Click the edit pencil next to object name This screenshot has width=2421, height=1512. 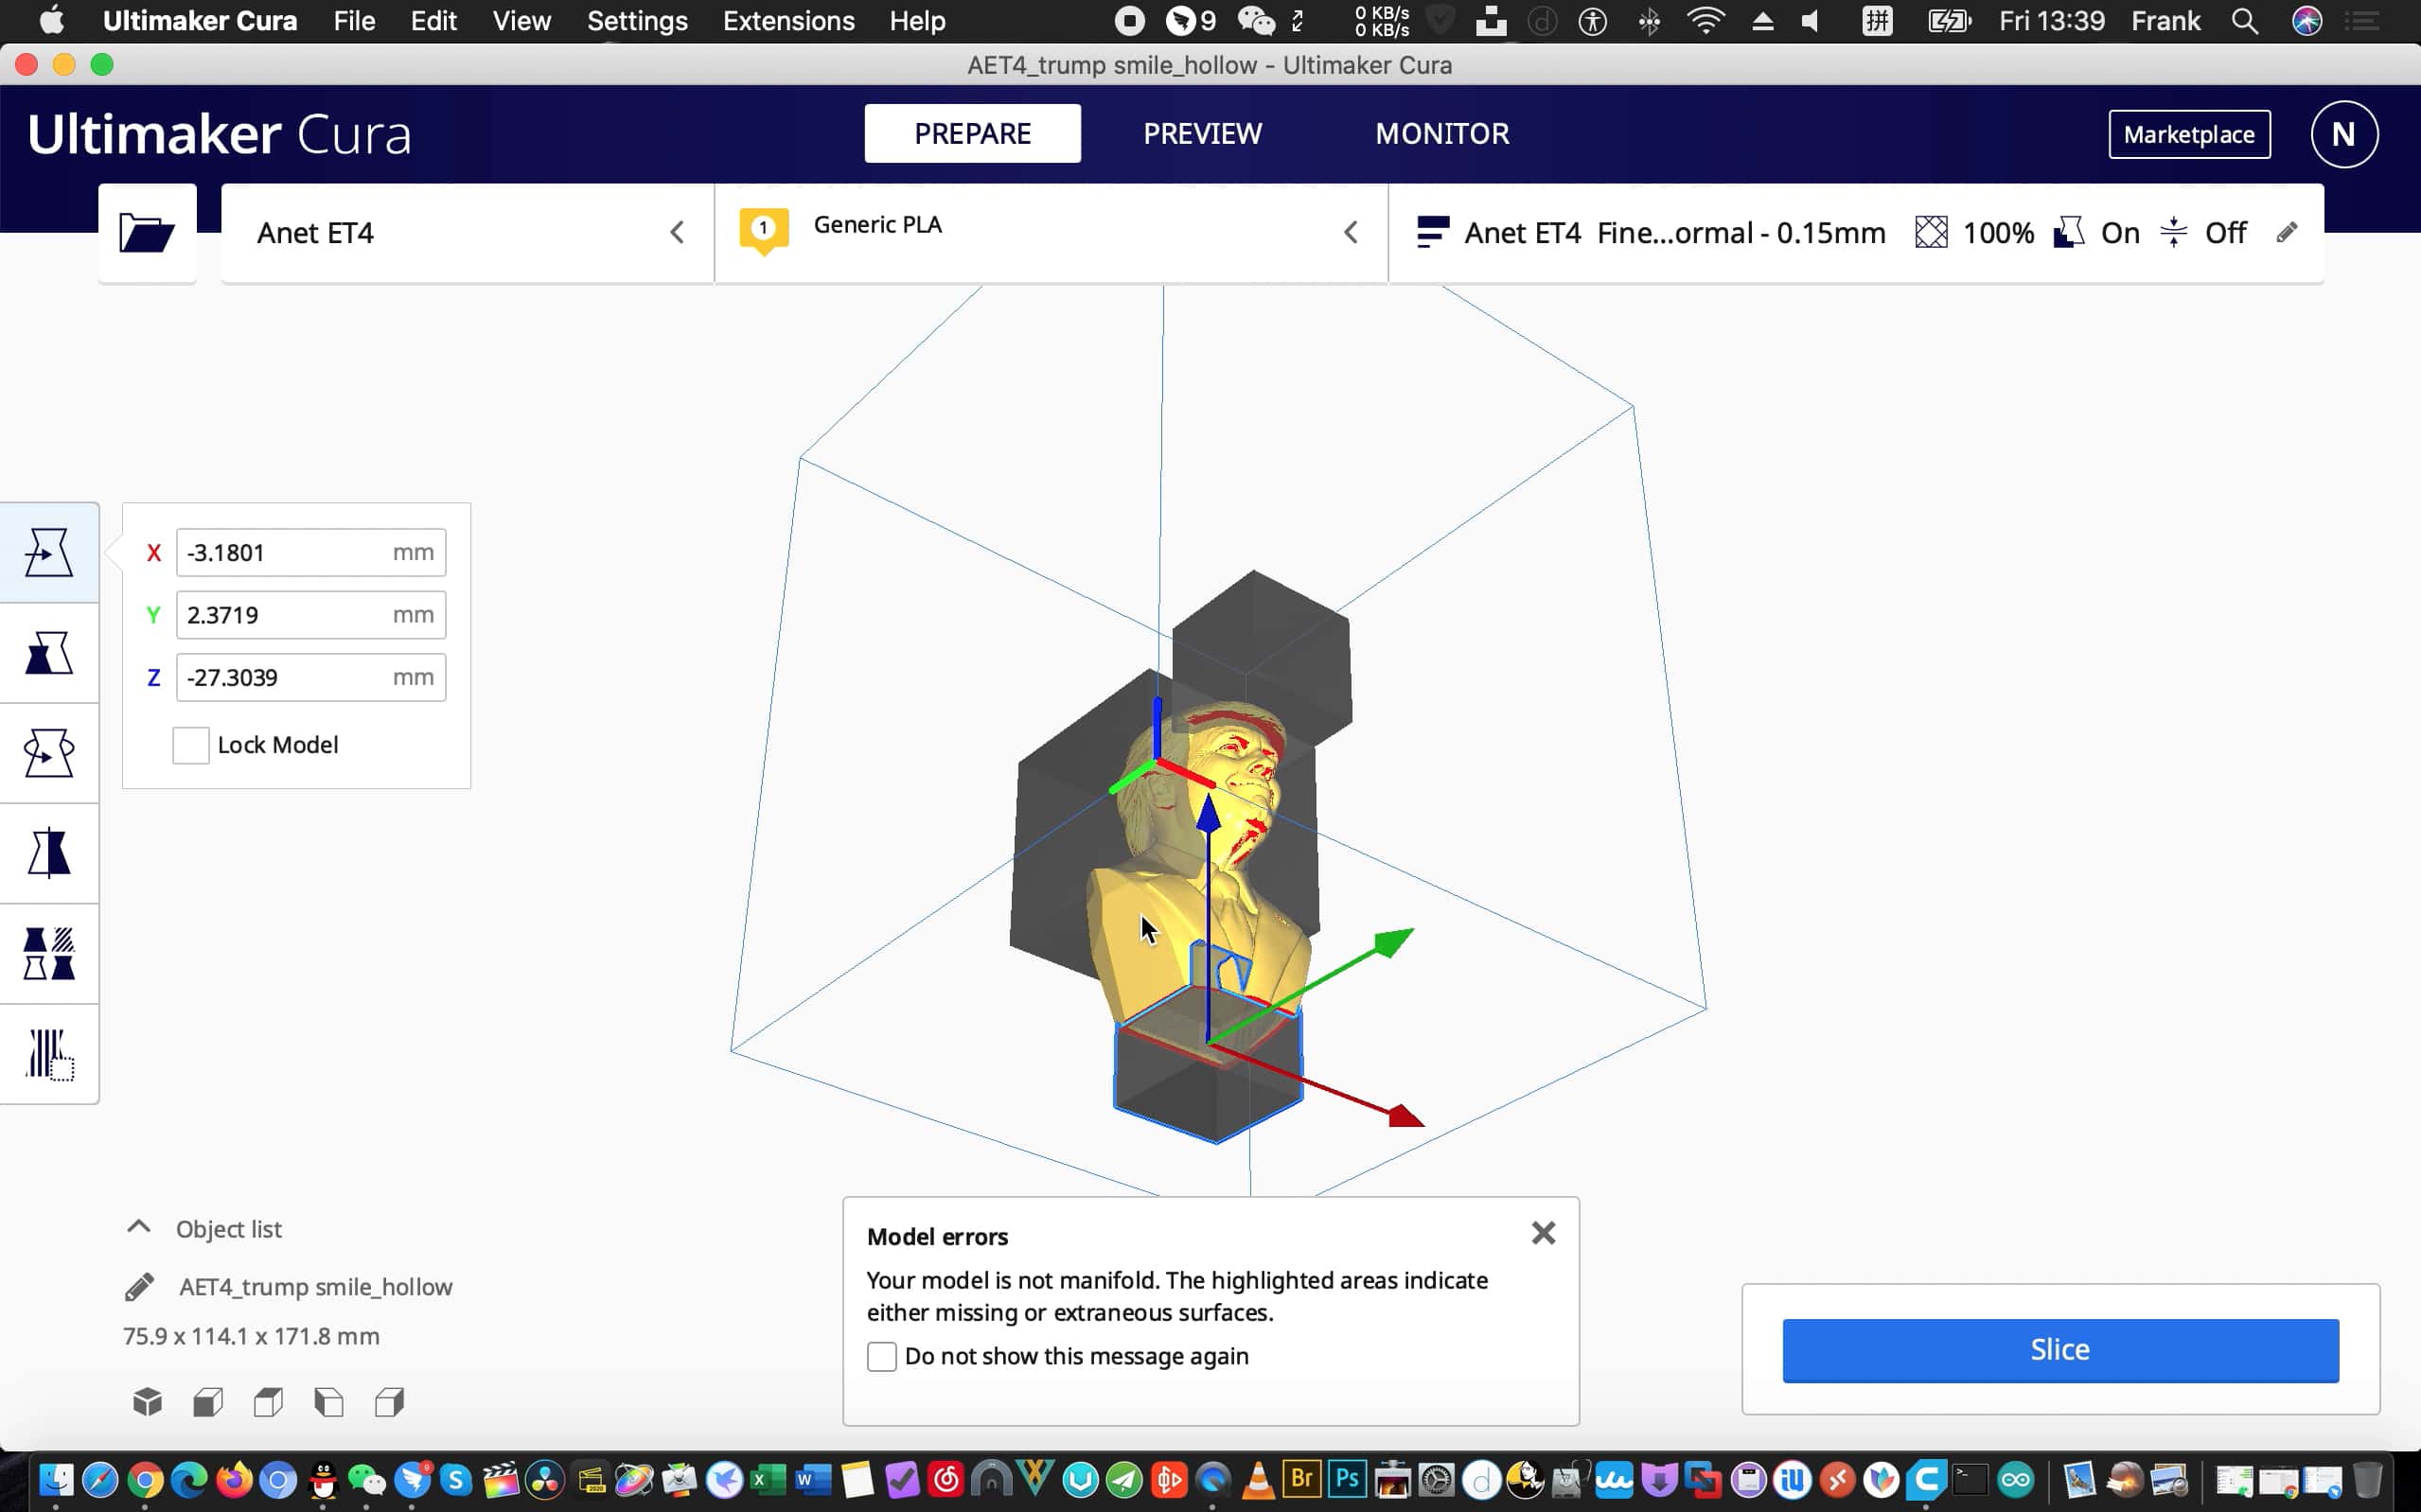(x=140, y=1287)
